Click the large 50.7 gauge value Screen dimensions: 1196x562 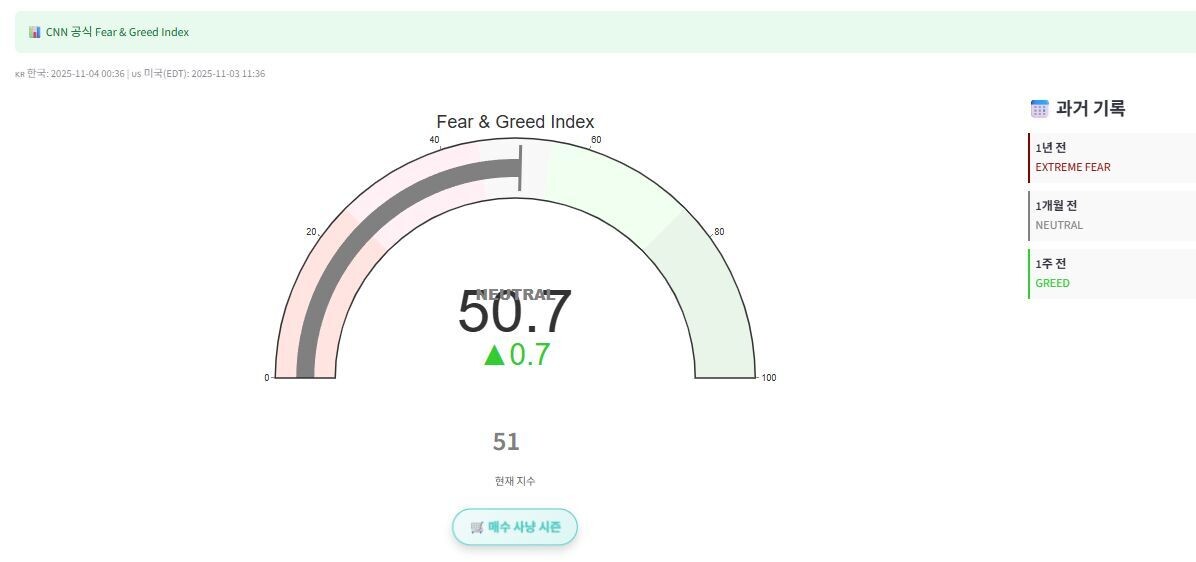click(x=514, y=313)
